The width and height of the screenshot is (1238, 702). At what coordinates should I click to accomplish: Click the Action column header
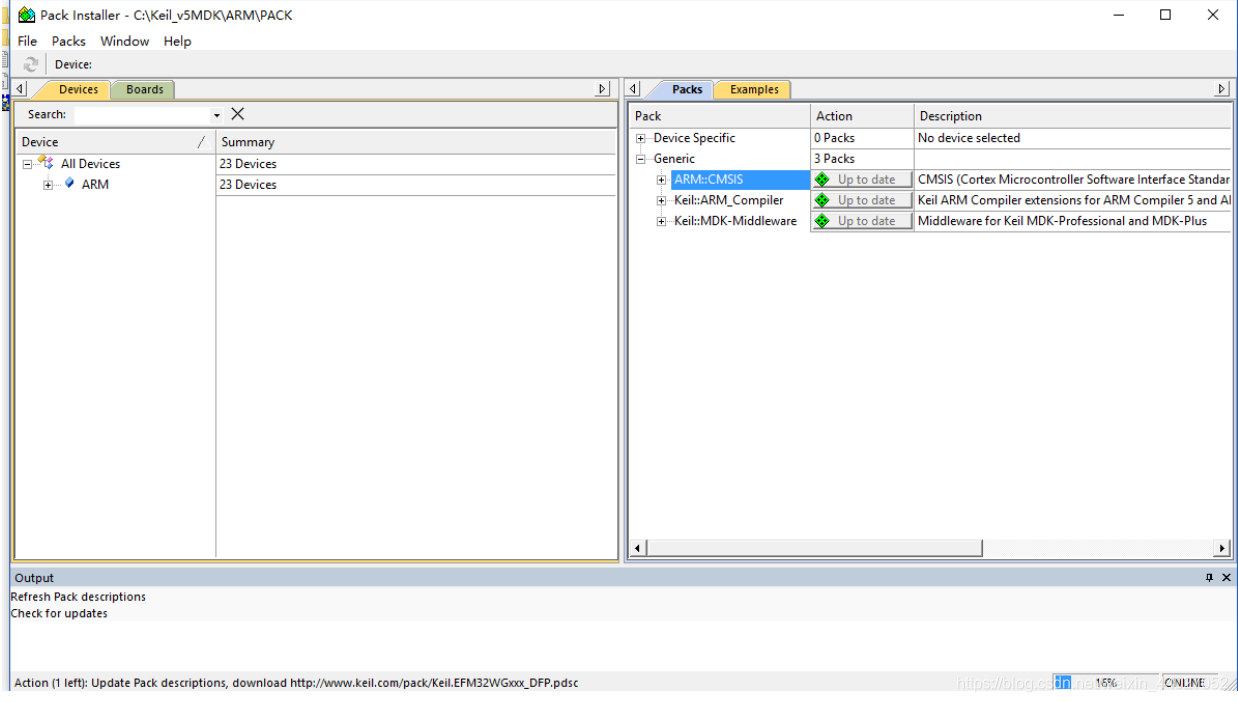(862, 116)
